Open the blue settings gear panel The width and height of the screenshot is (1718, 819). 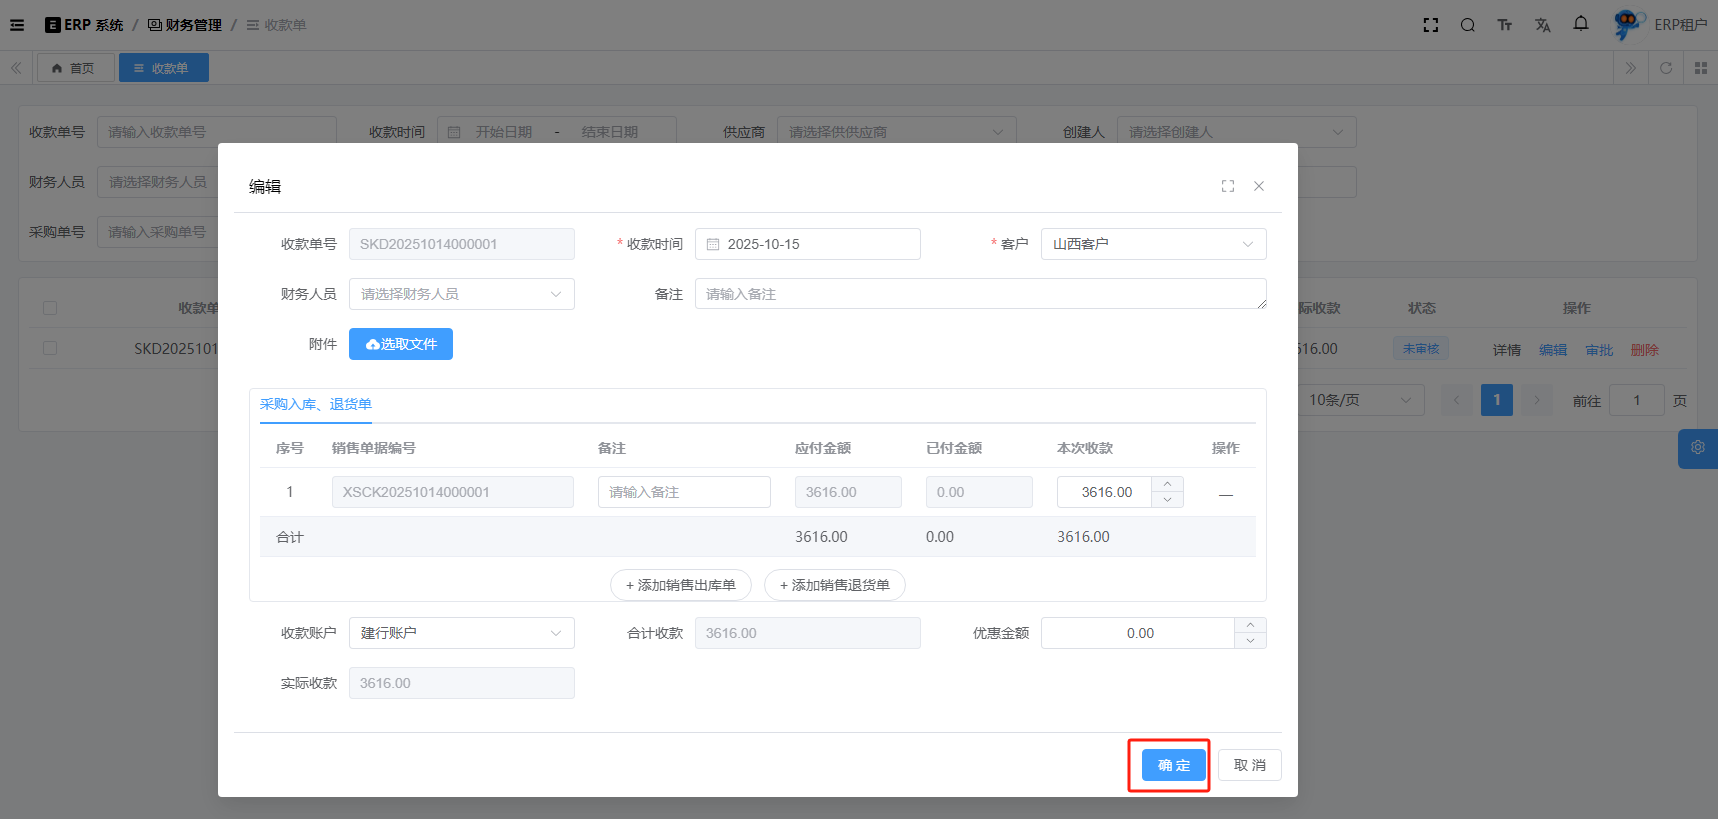pos(1697,448)
